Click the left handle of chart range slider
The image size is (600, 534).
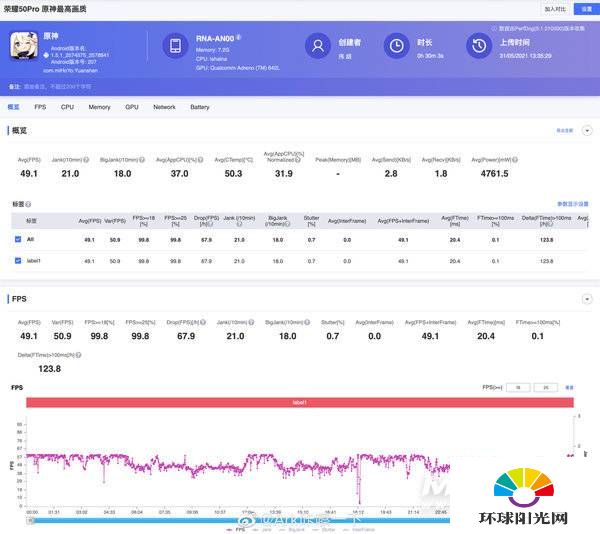[30, 520]
